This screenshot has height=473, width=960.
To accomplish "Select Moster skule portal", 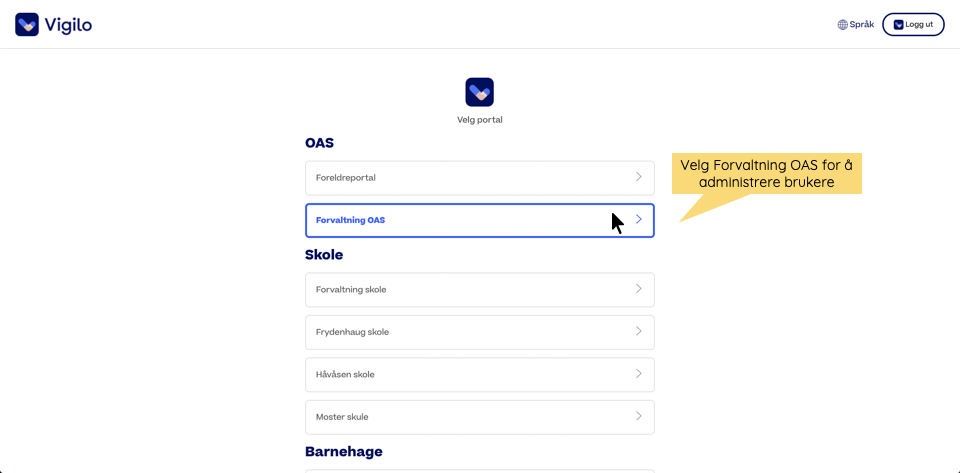I will click(x=450, y=417).
